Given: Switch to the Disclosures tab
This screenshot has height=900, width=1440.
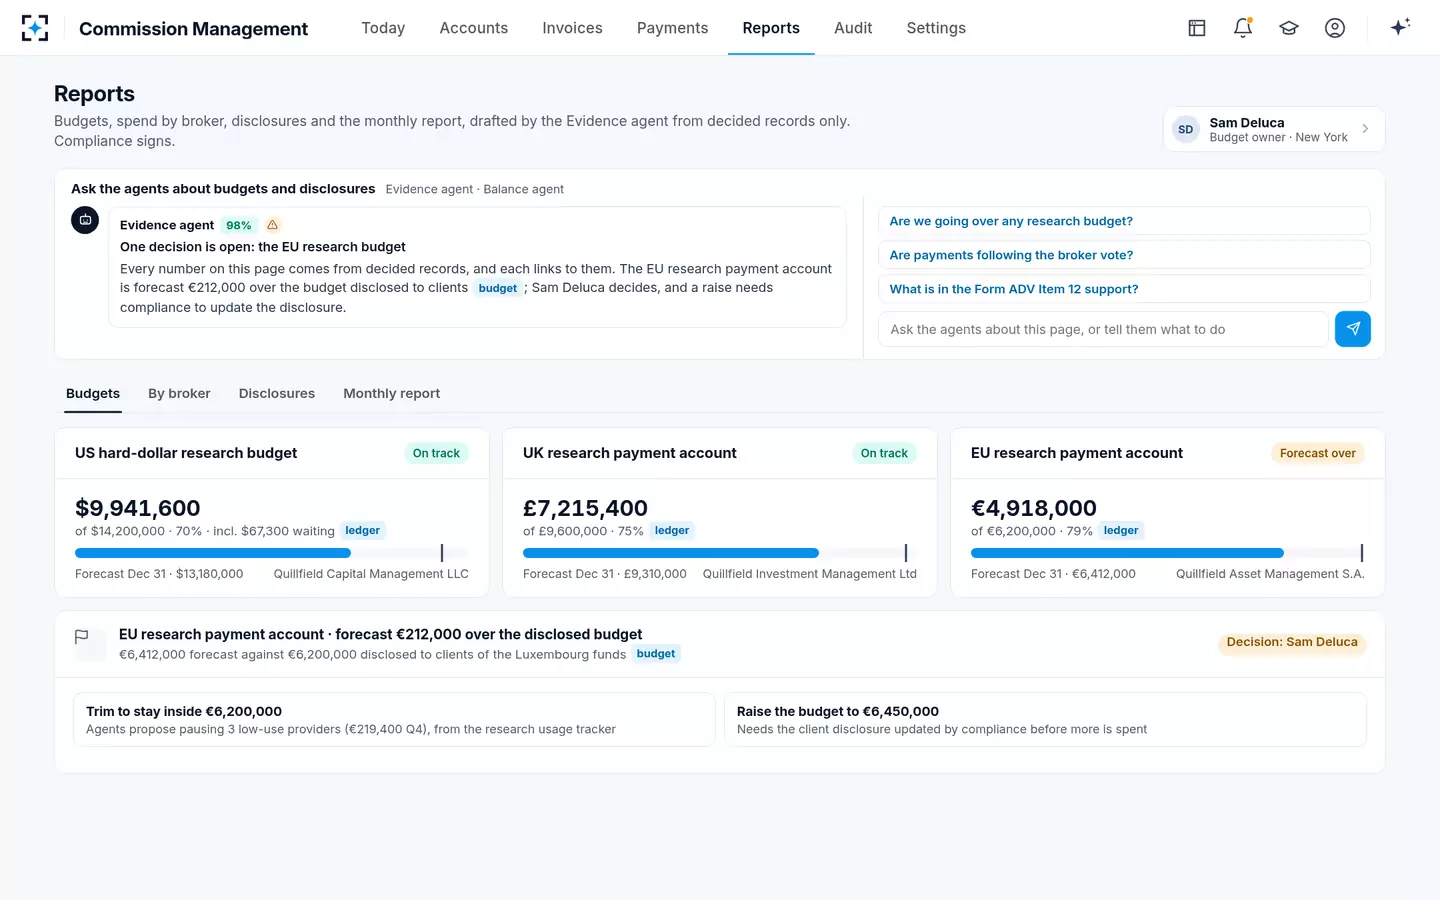Looking at the screenshot, I should [277, 393].
